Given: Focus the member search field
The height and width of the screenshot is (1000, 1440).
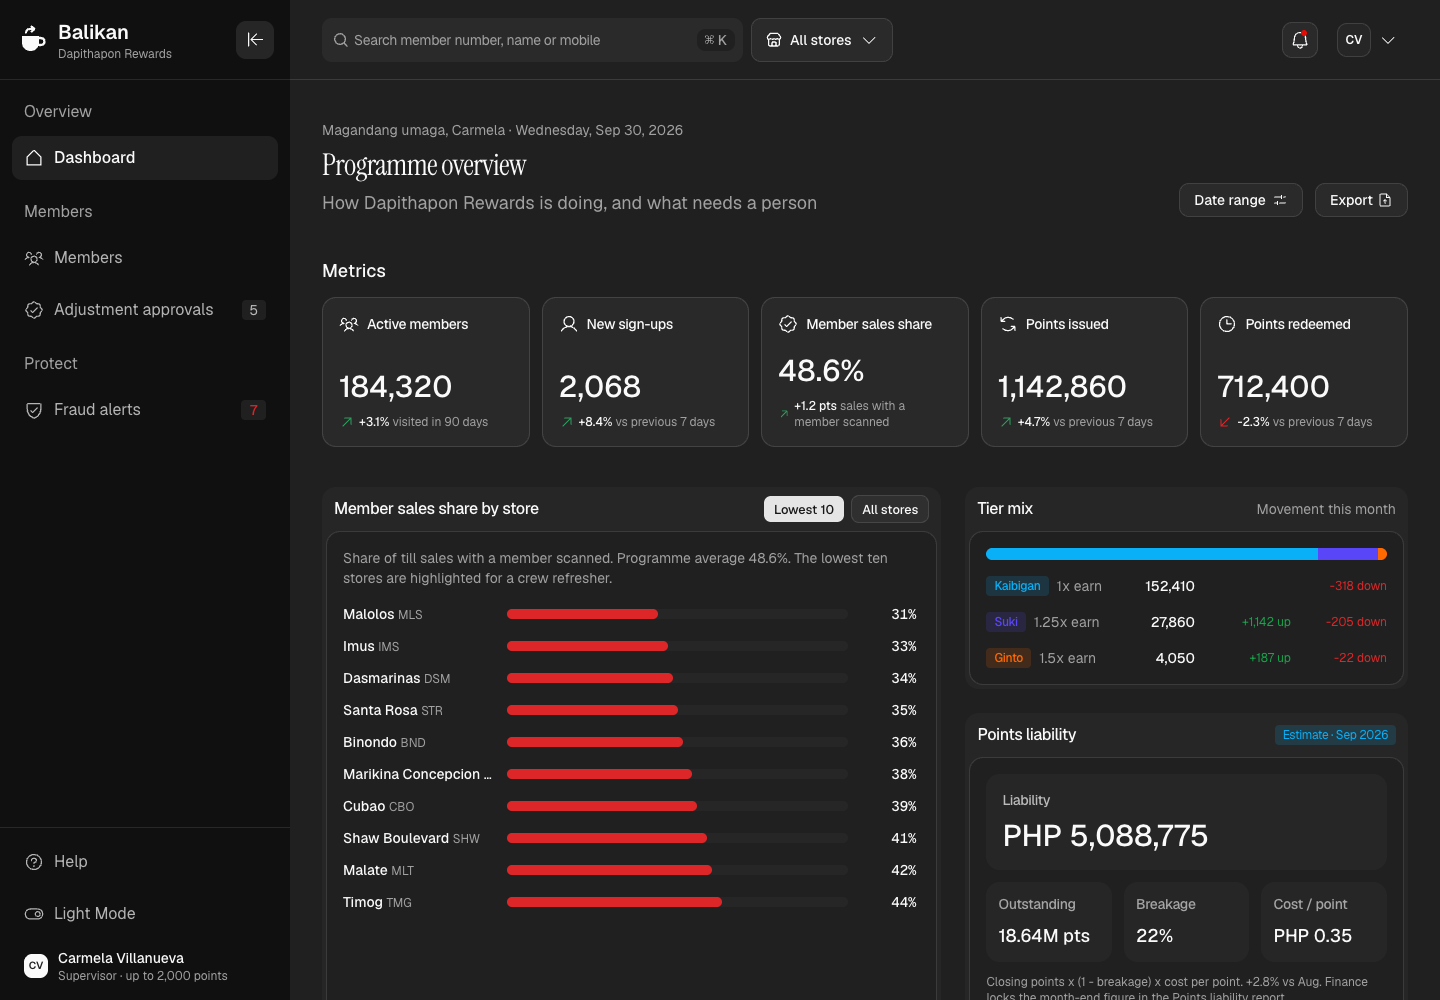Looking at the screenshot, I should pyautogui.click(x=532, y=40).
